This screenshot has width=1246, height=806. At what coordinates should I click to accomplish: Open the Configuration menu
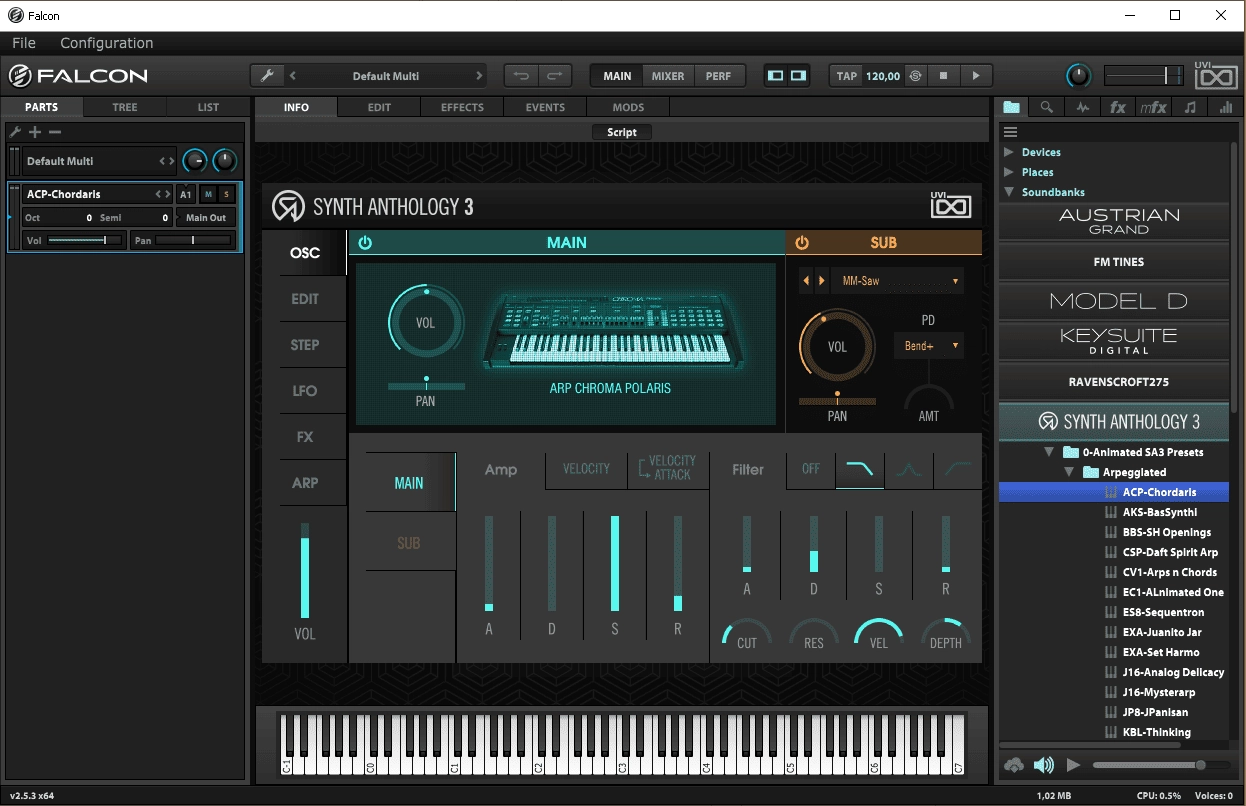(x=107, y=43)
